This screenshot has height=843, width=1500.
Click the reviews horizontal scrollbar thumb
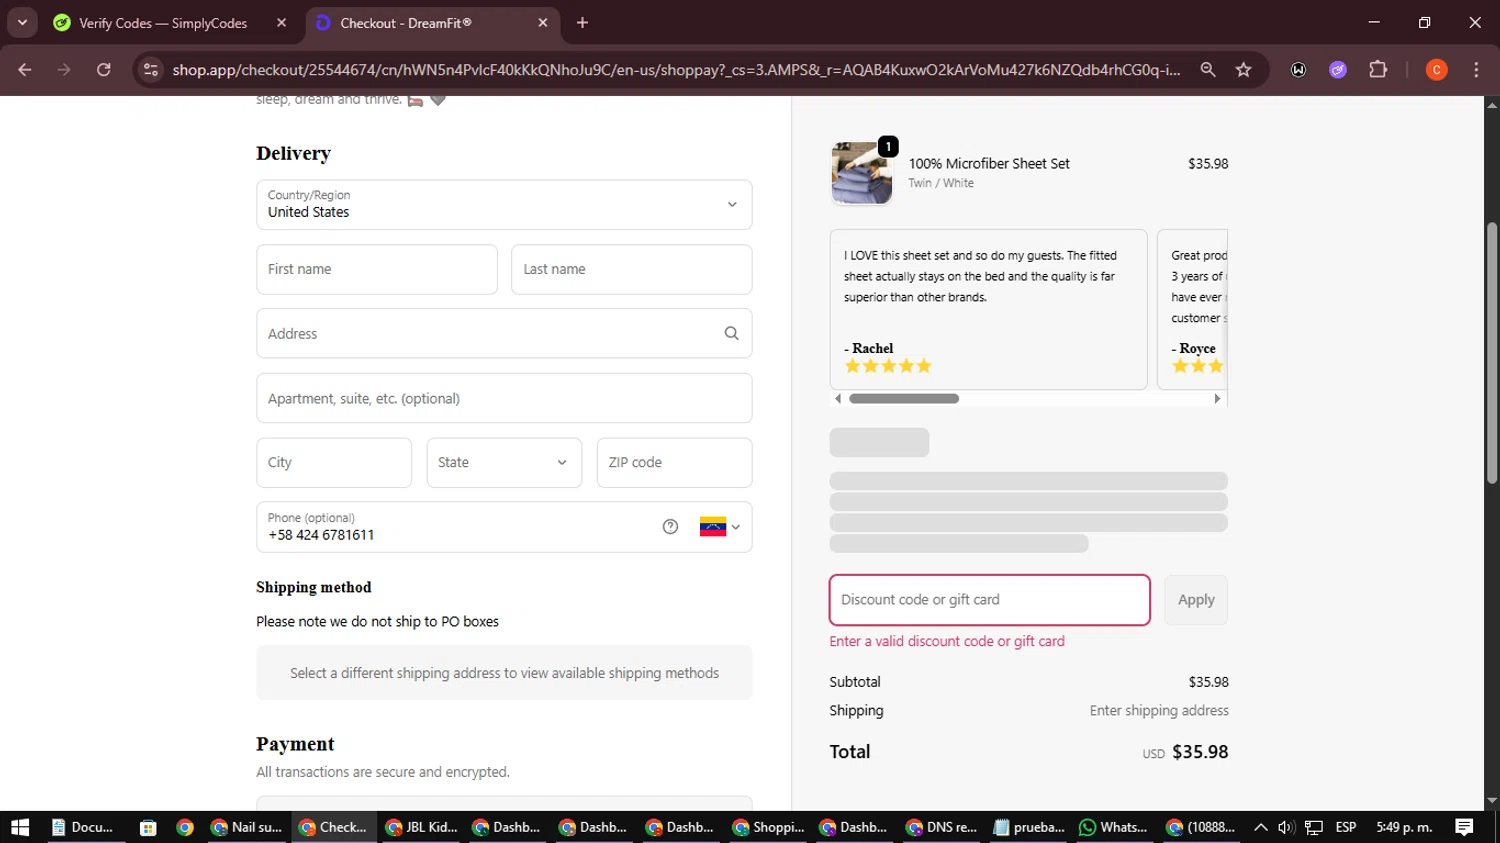(904, 398)
